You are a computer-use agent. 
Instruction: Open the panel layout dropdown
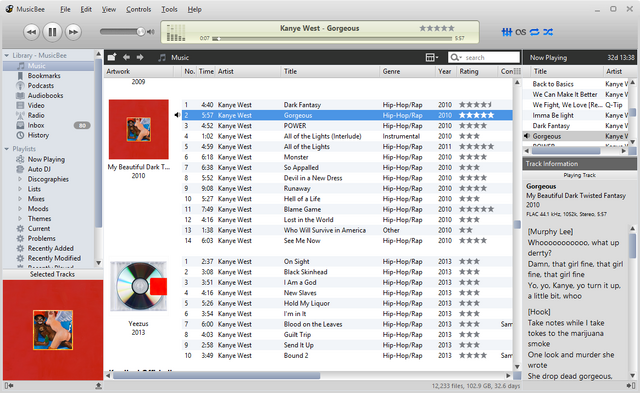[x=431, y=58]
